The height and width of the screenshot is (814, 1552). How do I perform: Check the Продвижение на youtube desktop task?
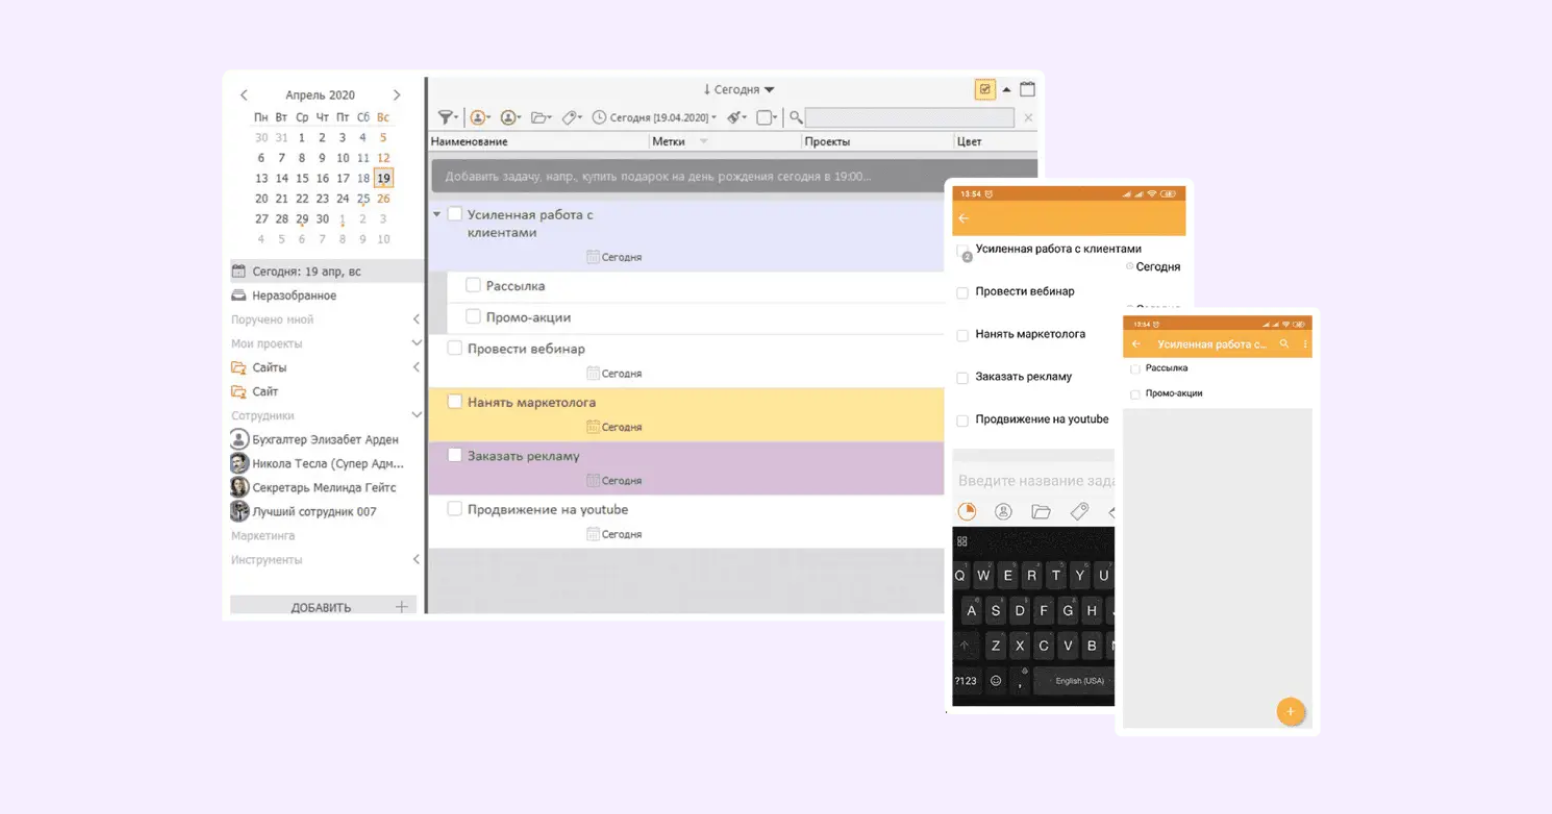(x=455, y=509)
